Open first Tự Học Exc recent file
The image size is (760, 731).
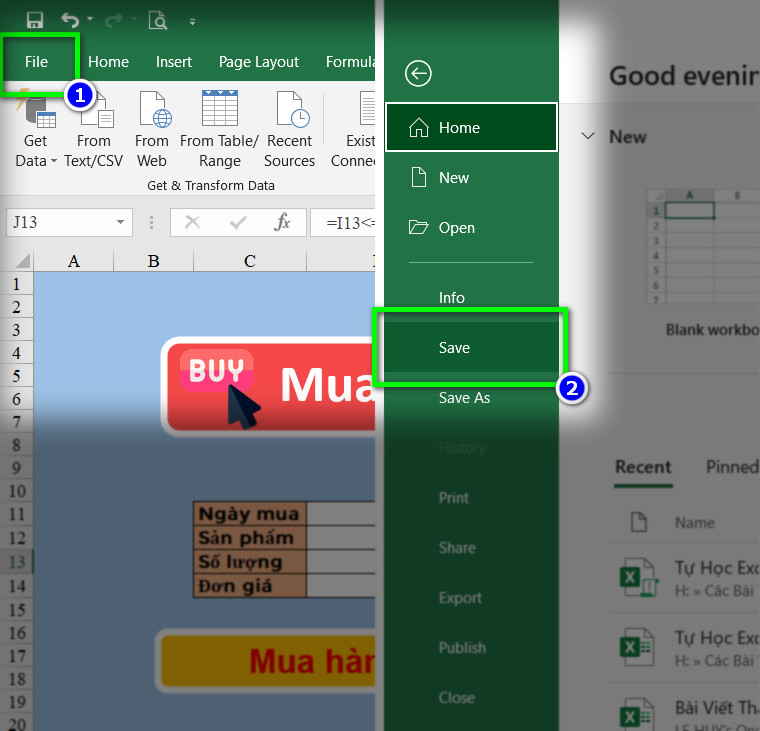[x=684, y=578]
